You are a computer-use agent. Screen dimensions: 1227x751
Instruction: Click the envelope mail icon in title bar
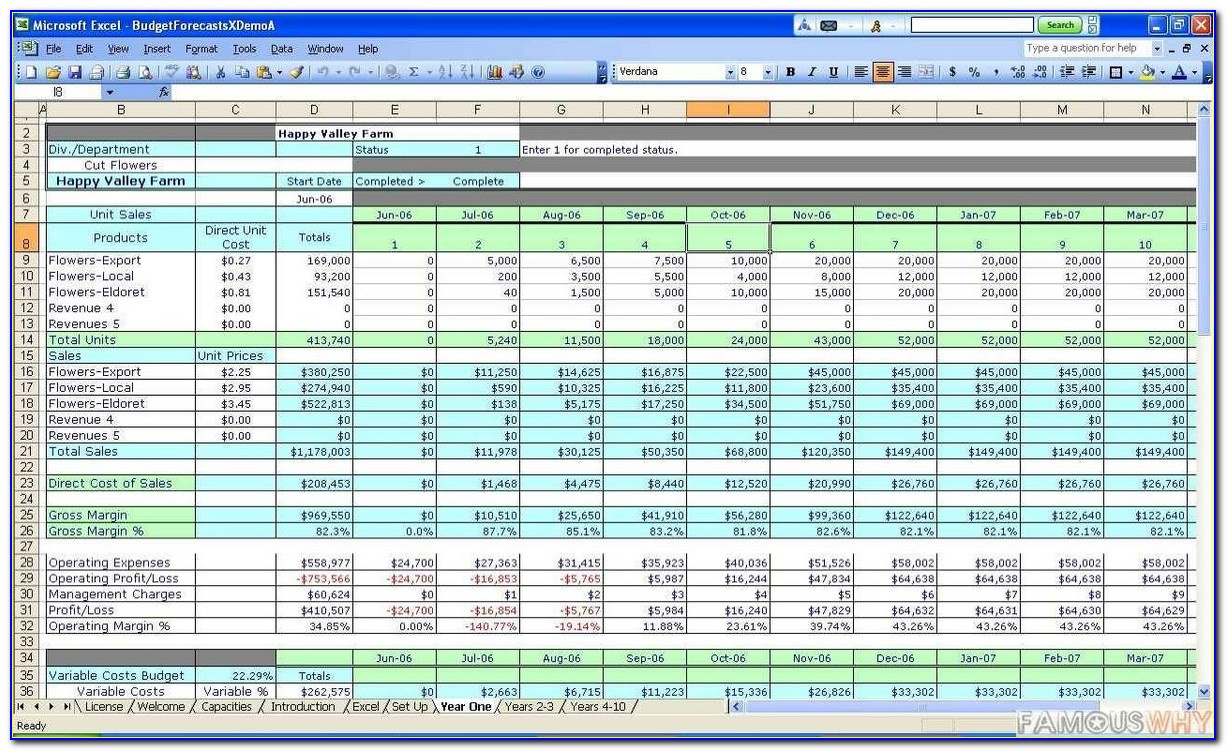click(x=829, y=26)
